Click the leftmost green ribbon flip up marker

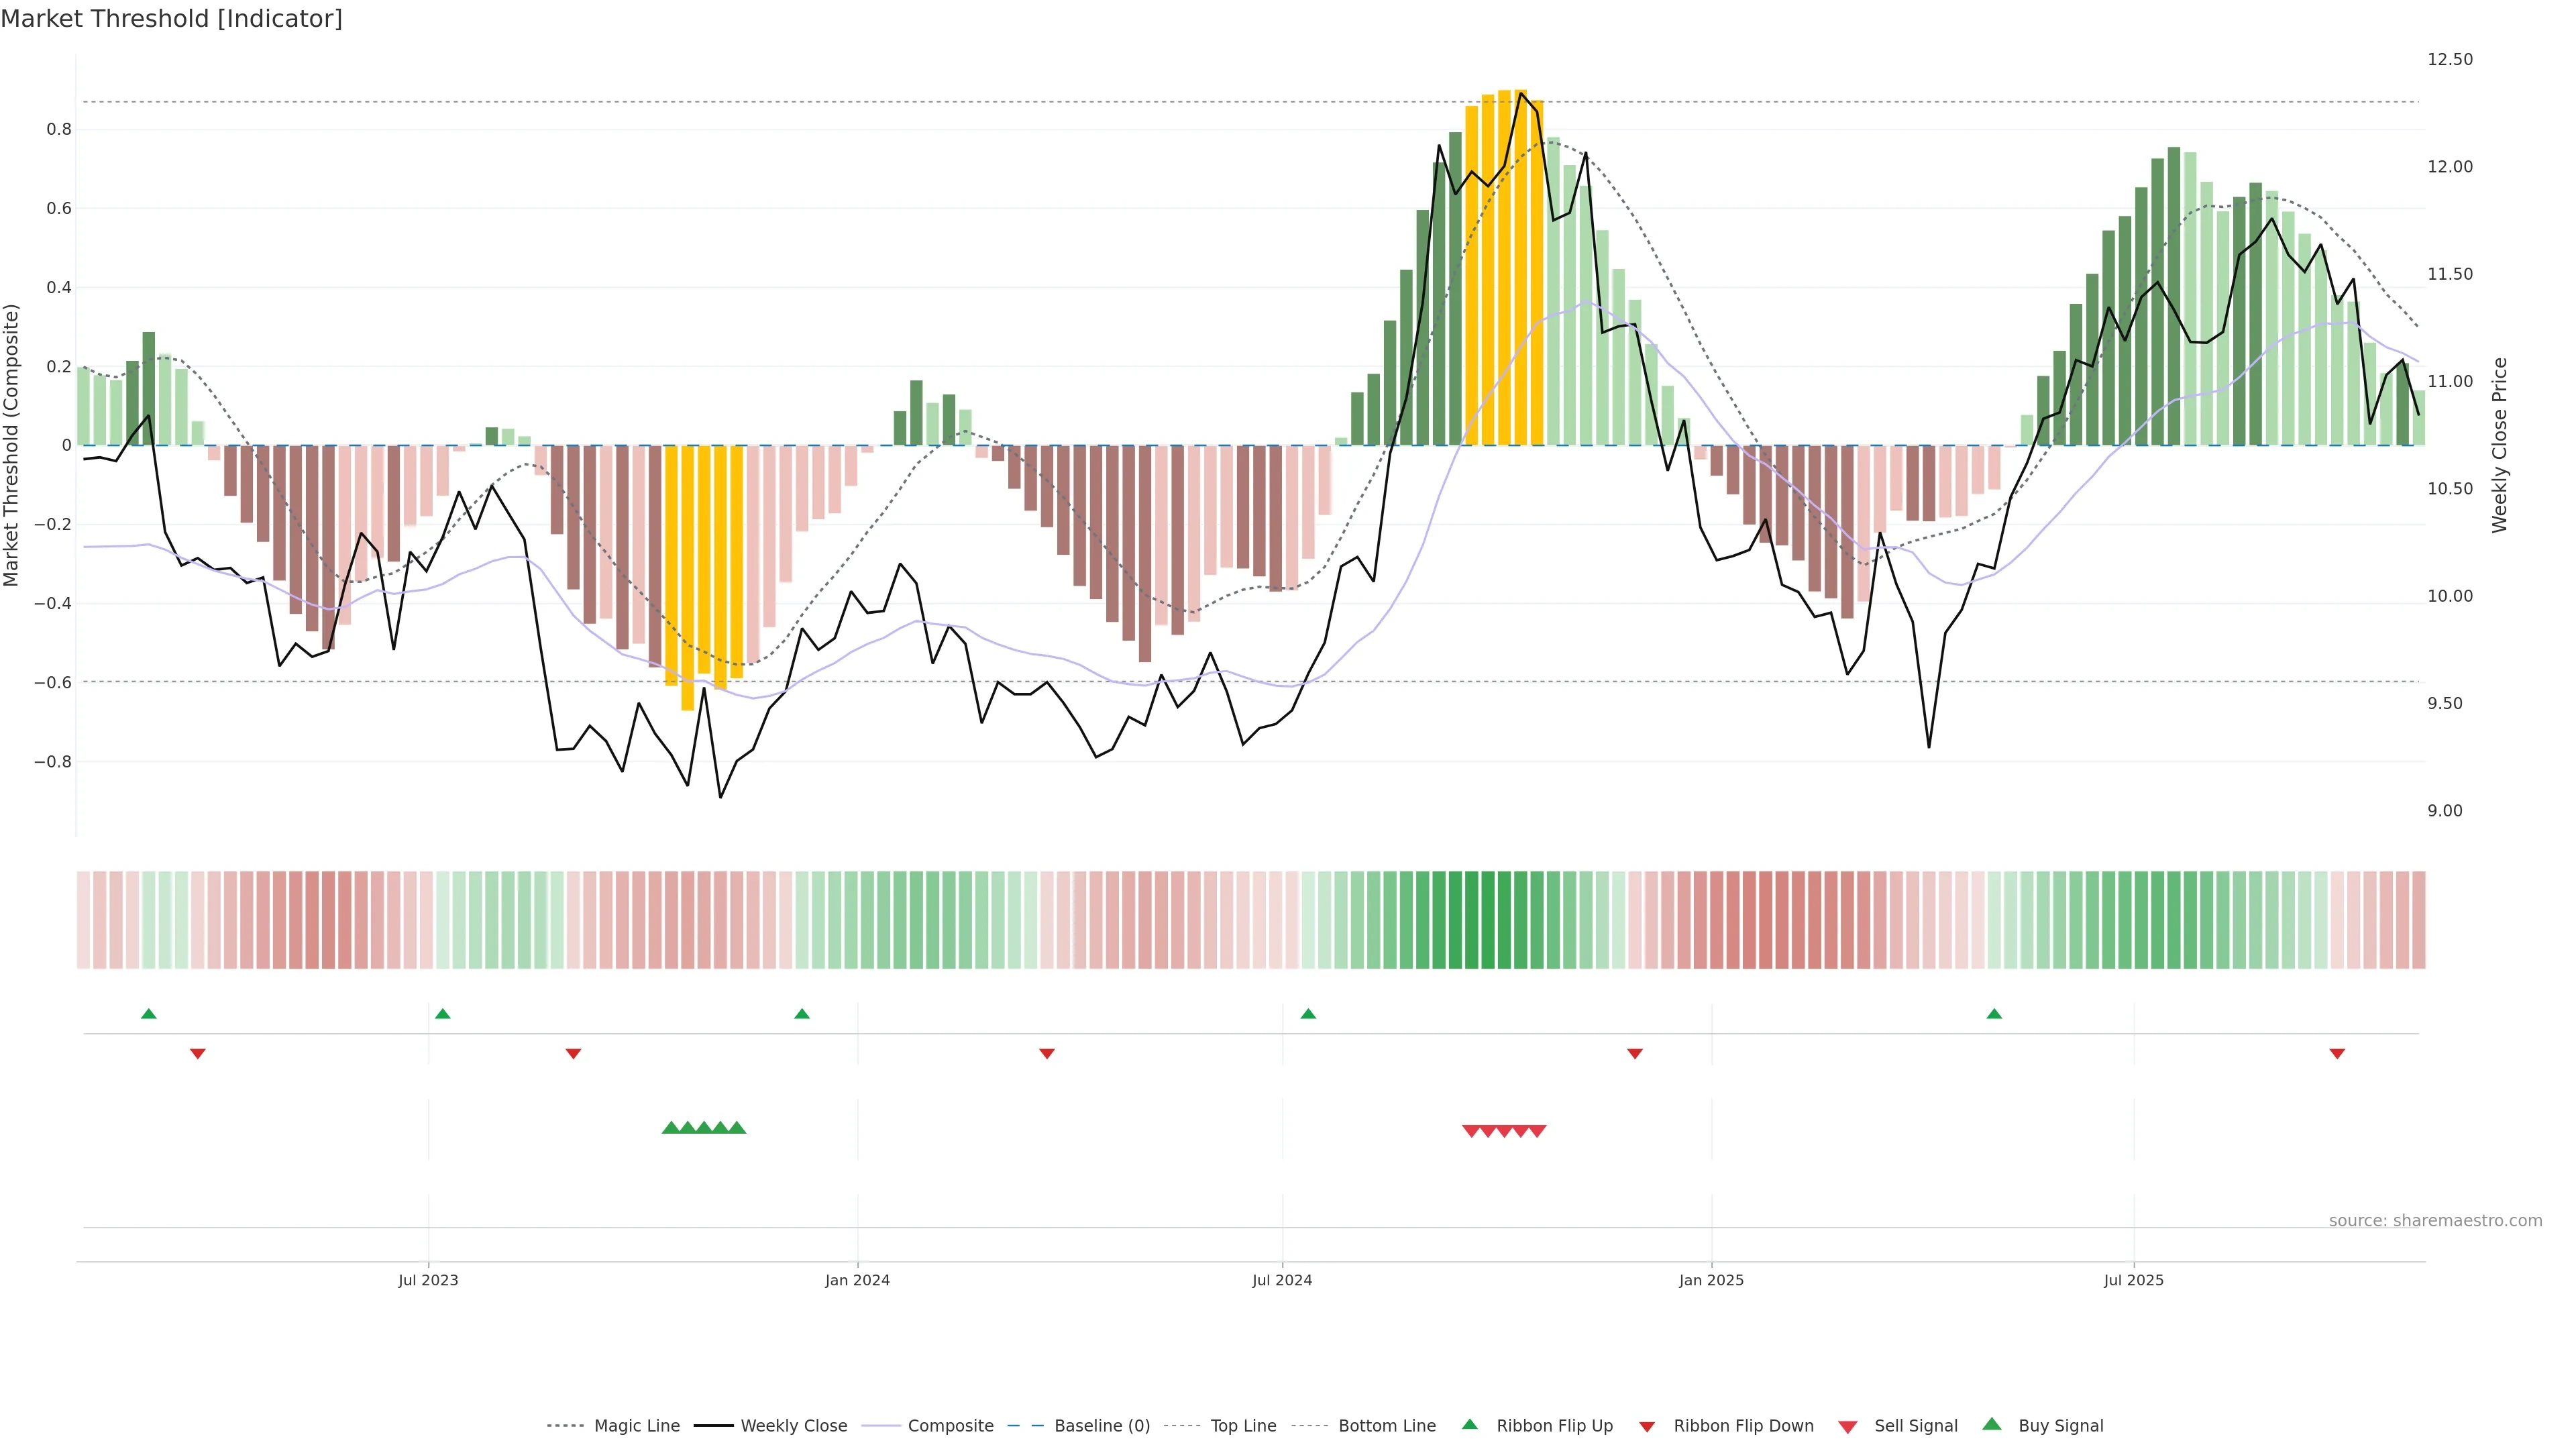tap(149, 1014)
